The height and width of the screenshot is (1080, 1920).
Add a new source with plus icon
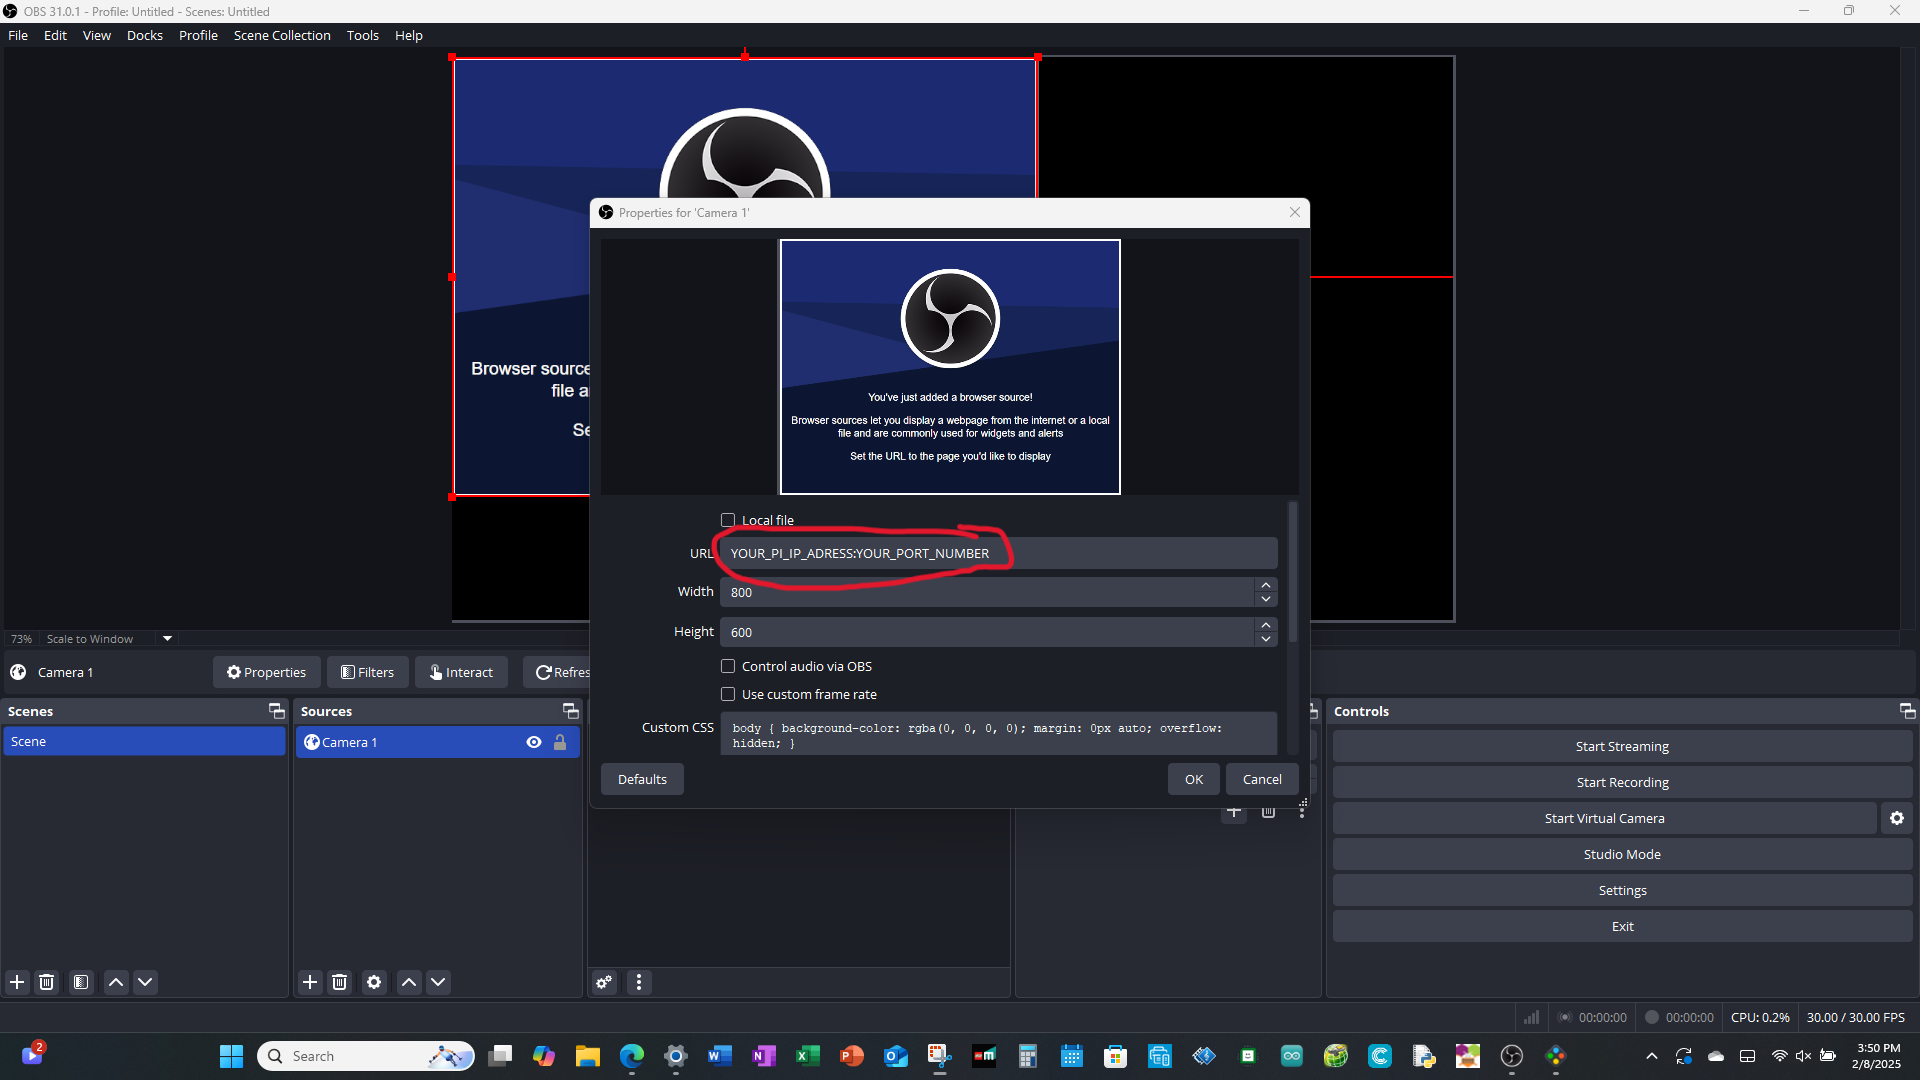tap(310, 982)
